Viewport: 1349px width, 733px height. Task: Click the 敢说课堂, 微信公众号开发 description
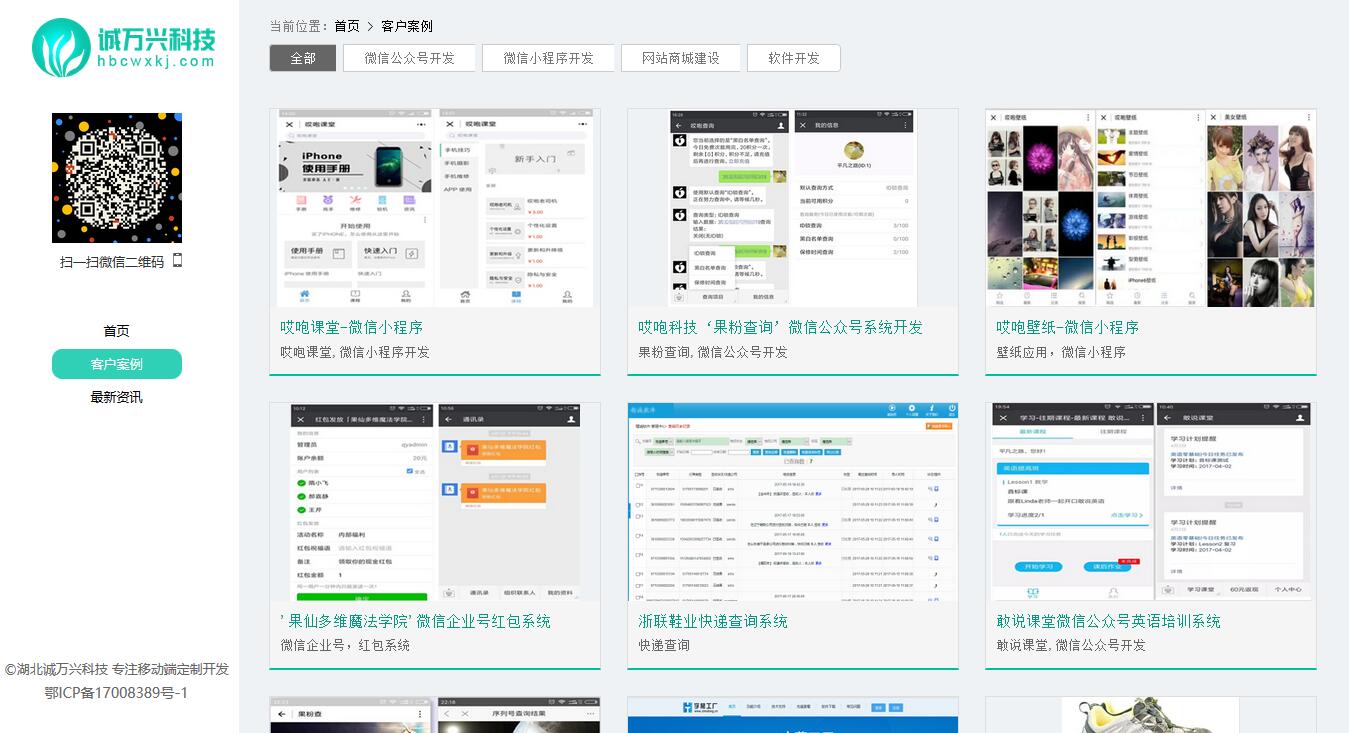coord(1071,645)
